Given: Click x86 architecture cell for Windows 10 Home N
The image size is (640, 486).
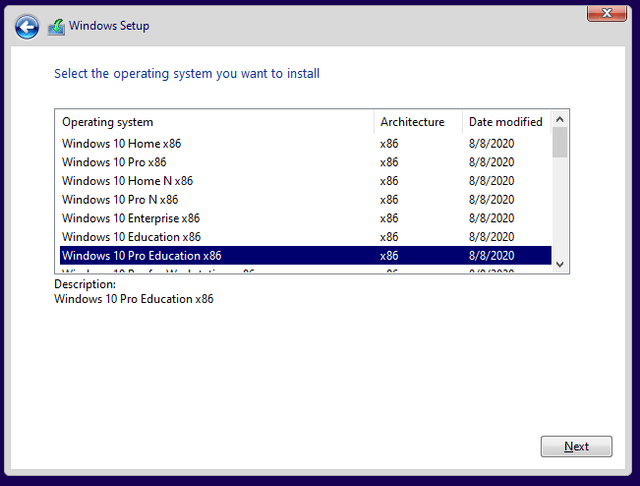Looking at the screenshot, I should tap(389, 181).
